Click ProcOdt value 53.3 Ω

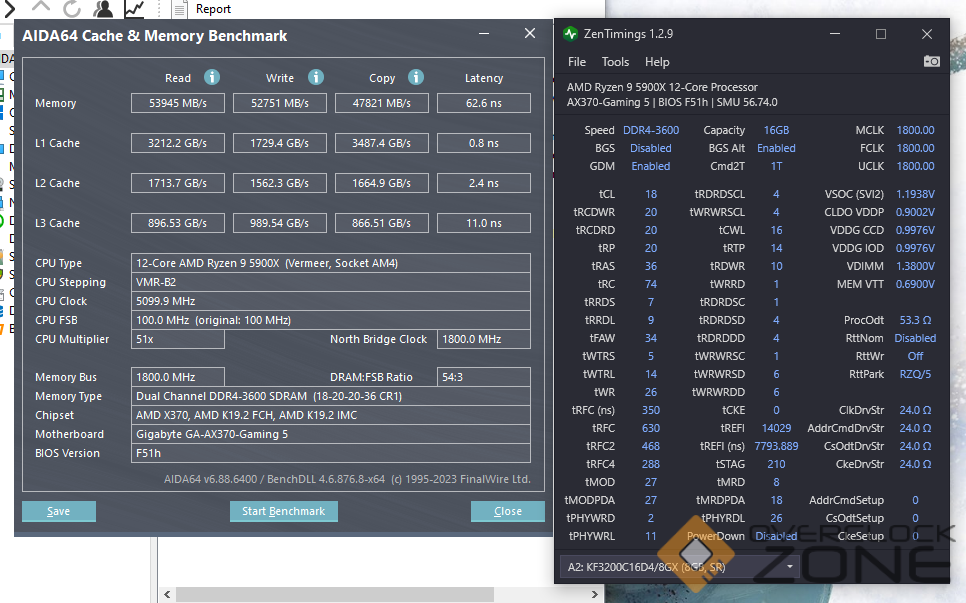pyautogui.click(x=915, y=320)
